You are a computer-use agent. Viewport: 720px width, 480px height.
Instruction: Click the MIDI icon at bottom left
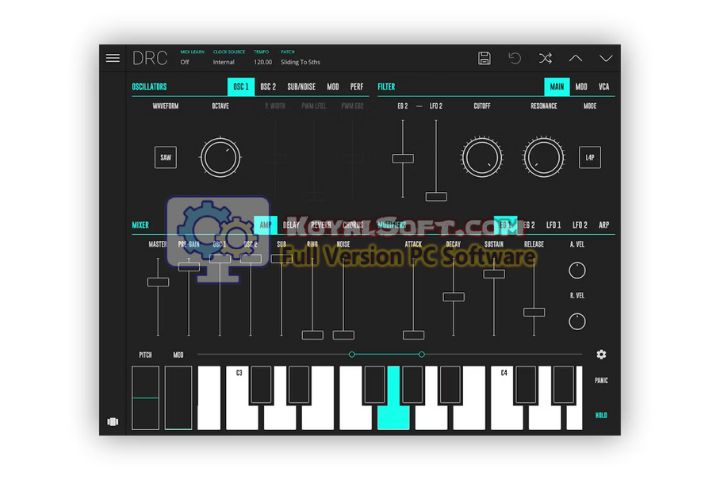point(112,421)
